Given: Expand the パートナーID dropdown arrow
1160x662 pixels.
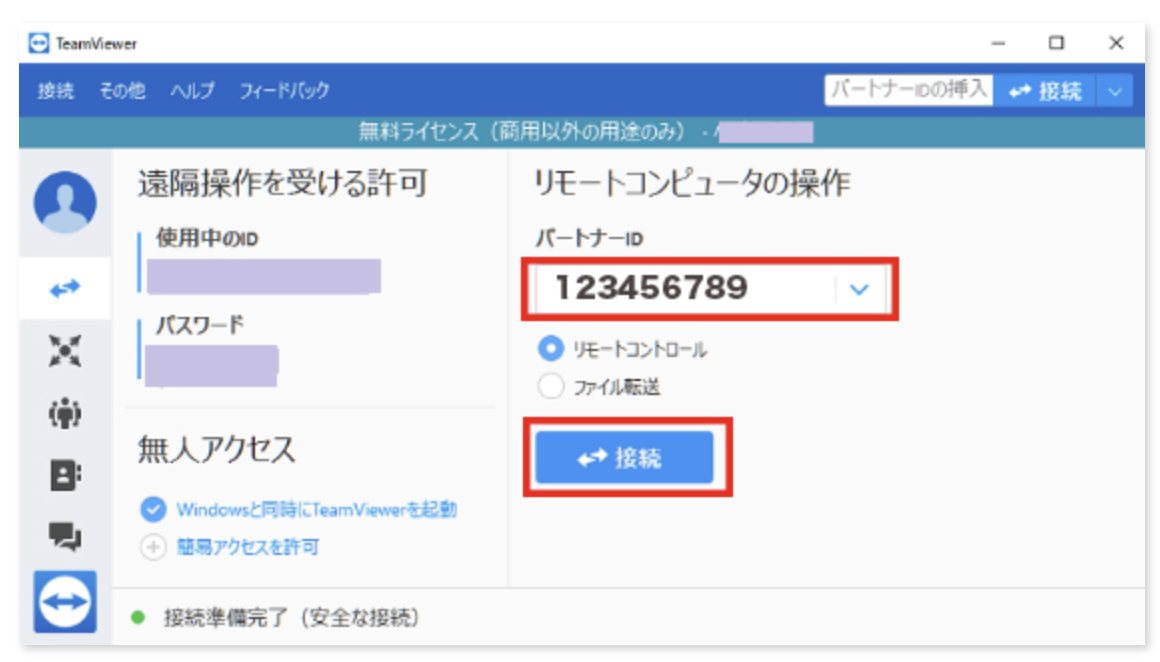Looking at the screenshot, I should 859,289.
